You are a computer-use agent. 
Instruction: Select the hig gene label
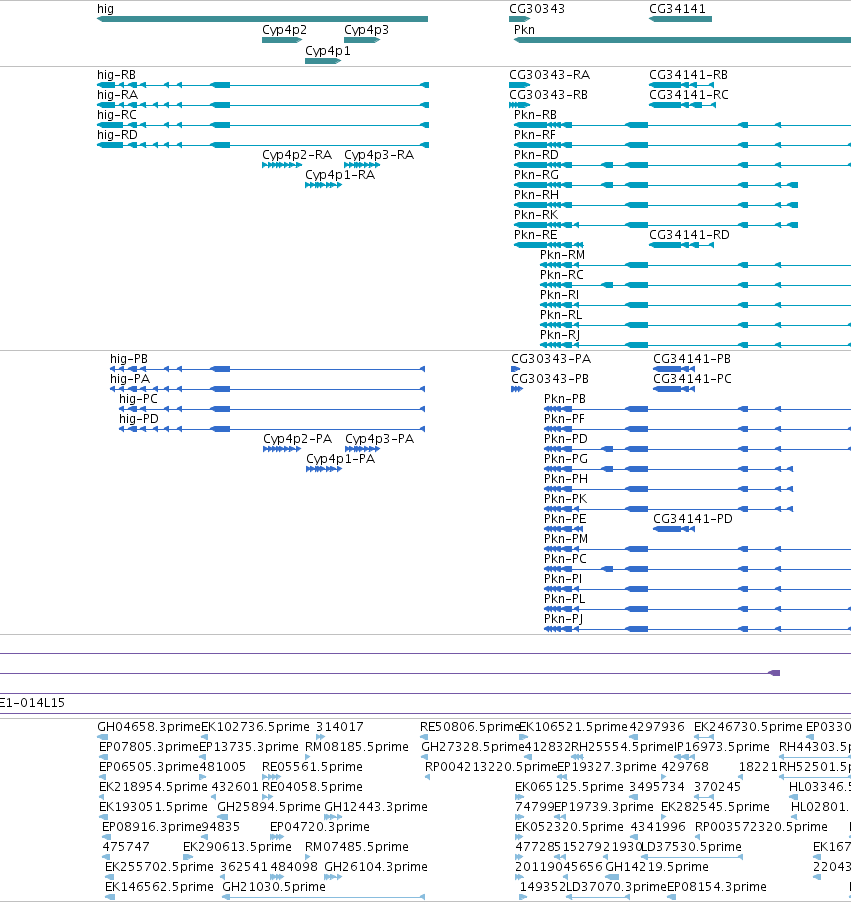[x=105, y=9]
